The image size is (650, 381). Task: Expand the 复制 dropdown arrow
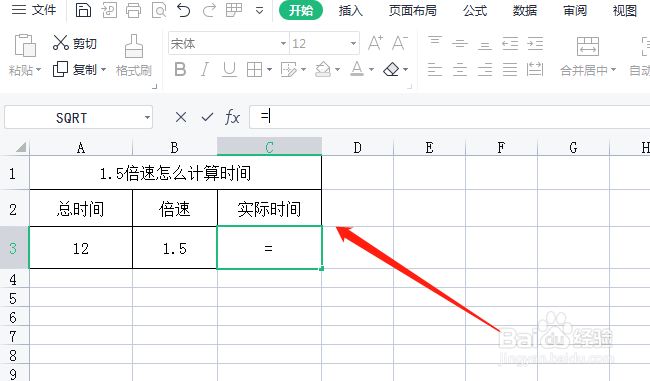tap(103, 69)
